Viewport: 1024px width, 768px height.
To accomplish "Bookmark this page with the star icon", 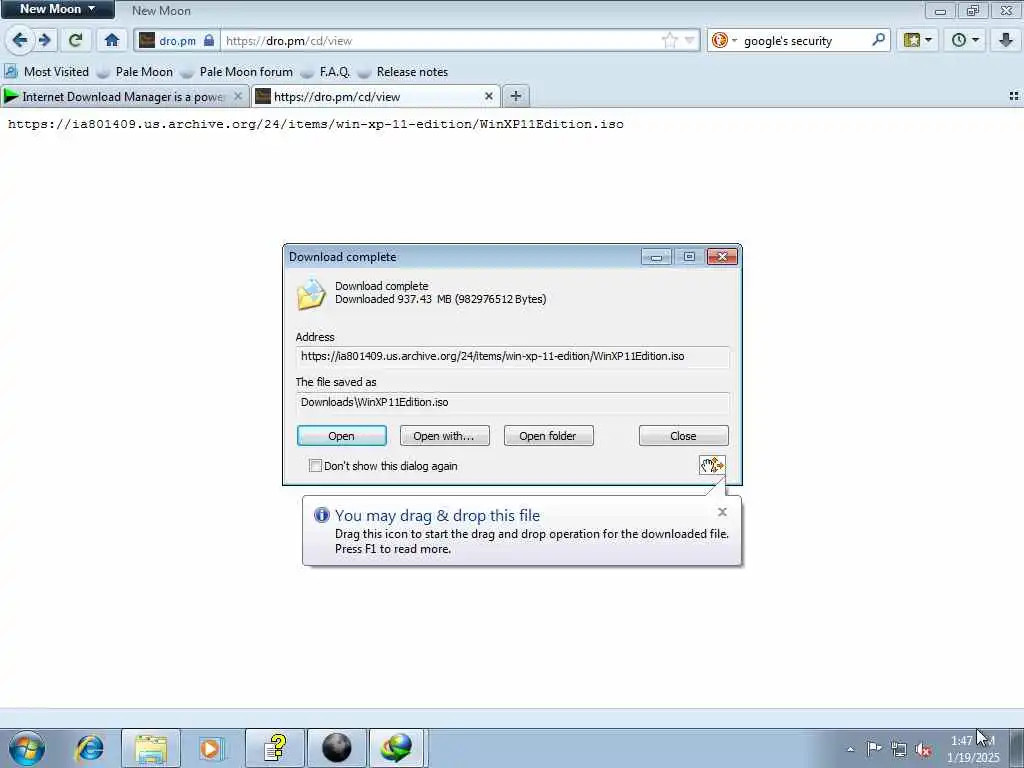I will point(669,40).
